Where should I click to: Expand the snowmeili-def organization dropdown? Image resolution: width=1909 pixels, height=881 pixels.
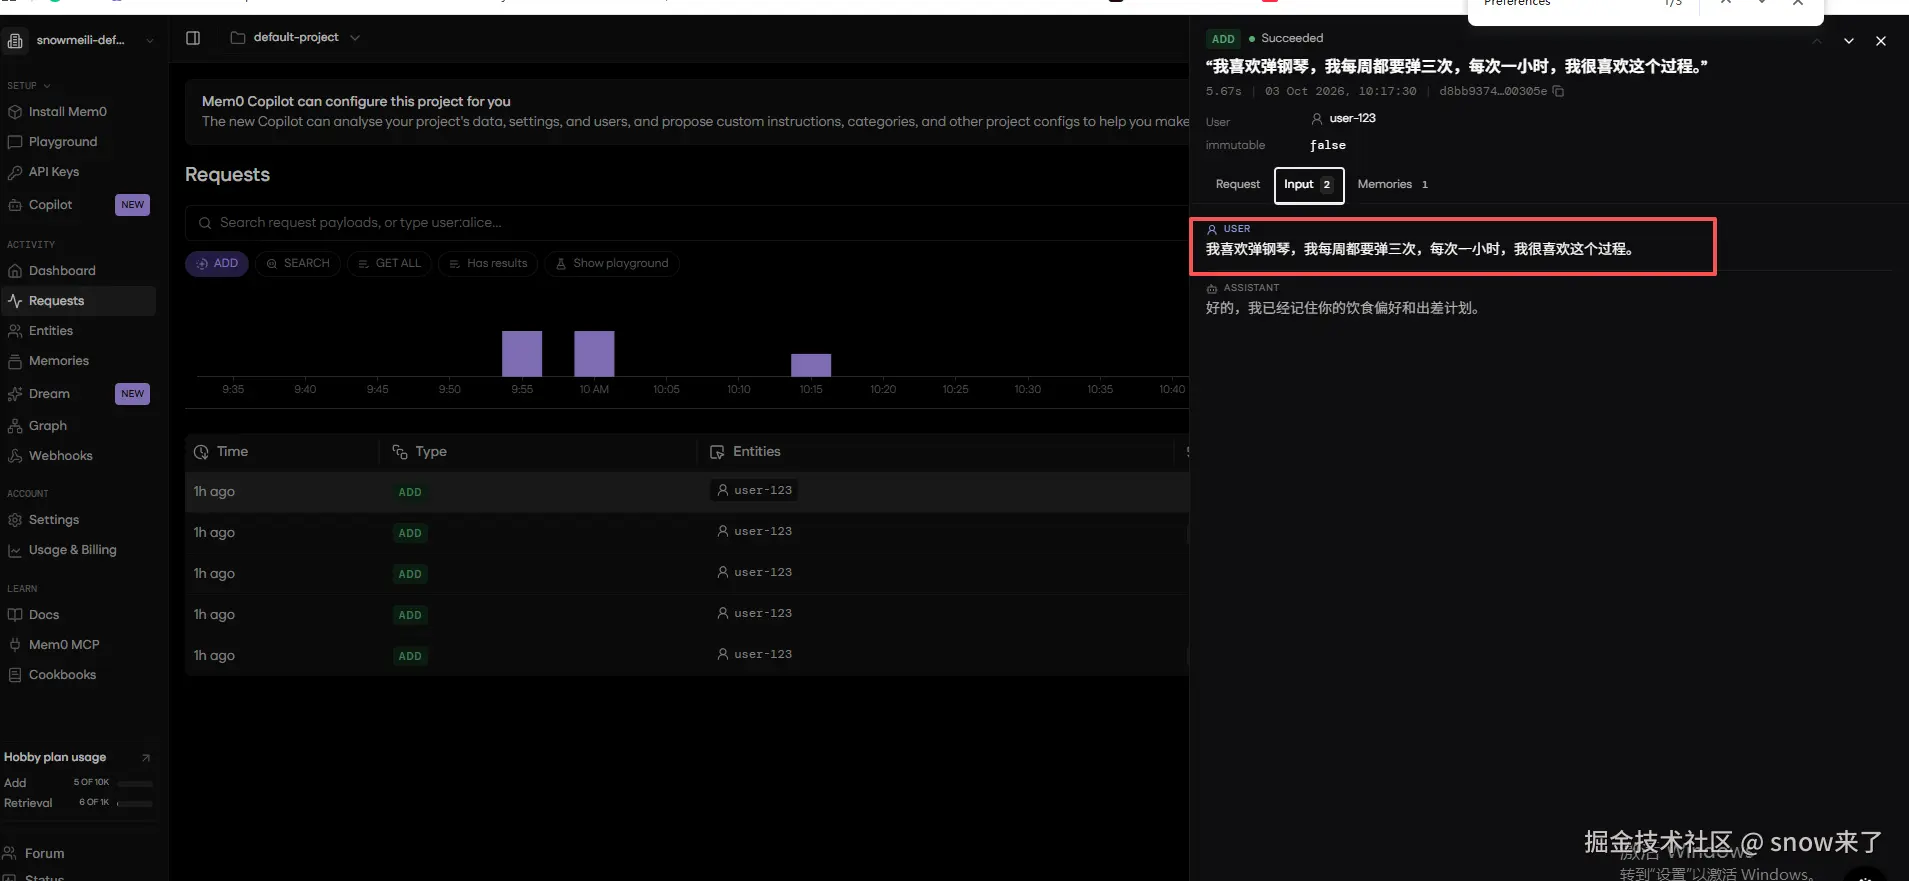[80, 41]
